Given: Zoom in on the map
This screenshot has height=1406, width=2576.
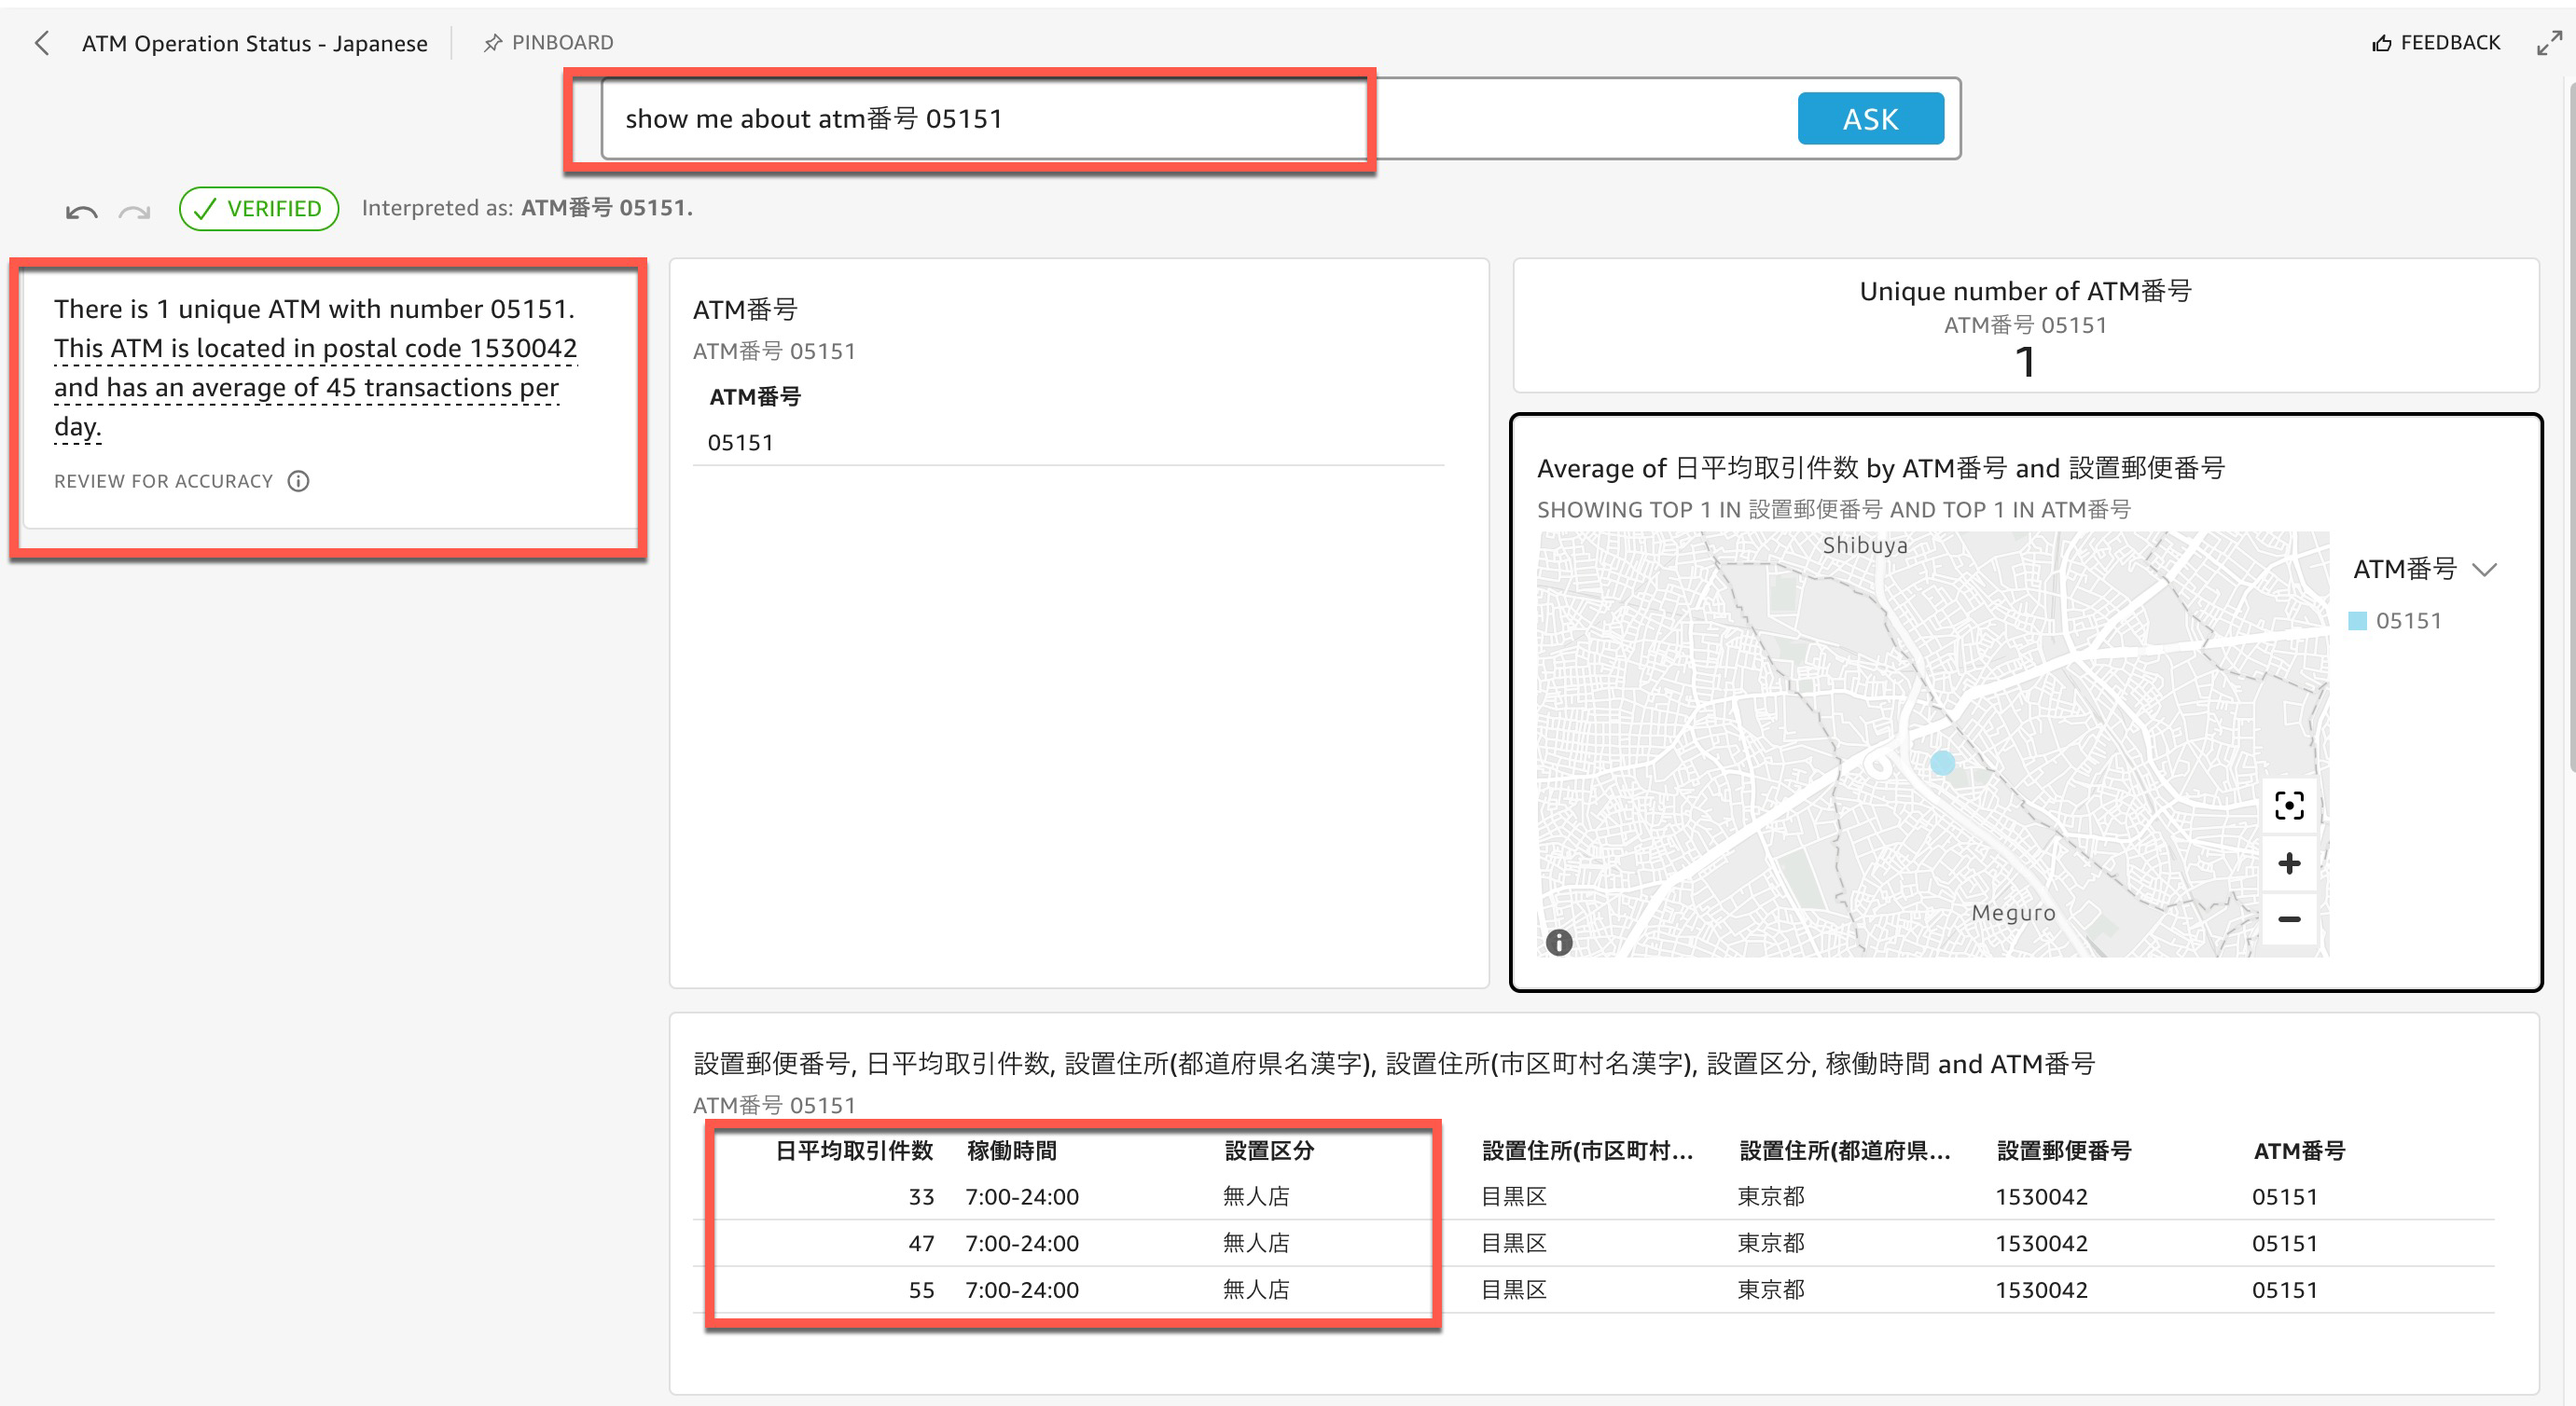Looking at the screenshot, I should (2288, 863).
